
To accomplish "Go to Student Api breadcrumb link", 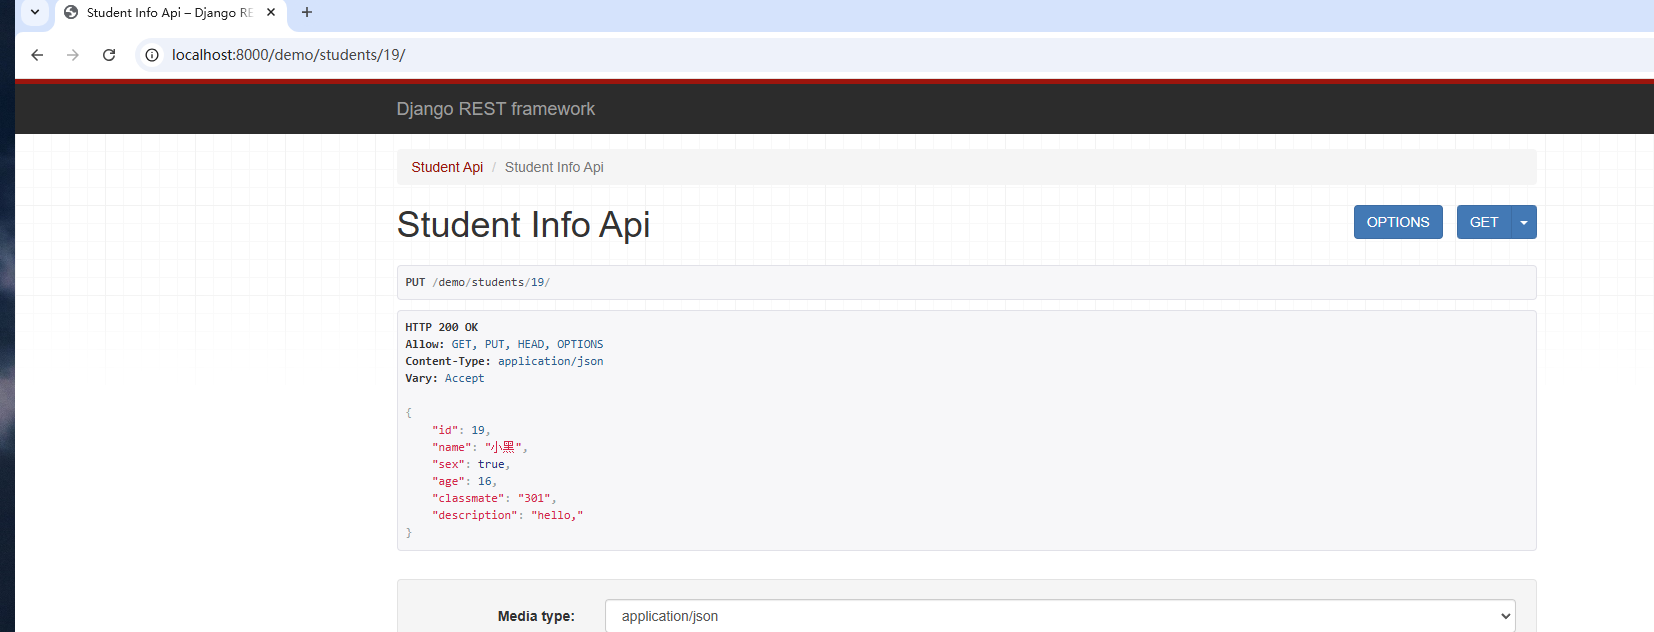I will tap(447, 167).
